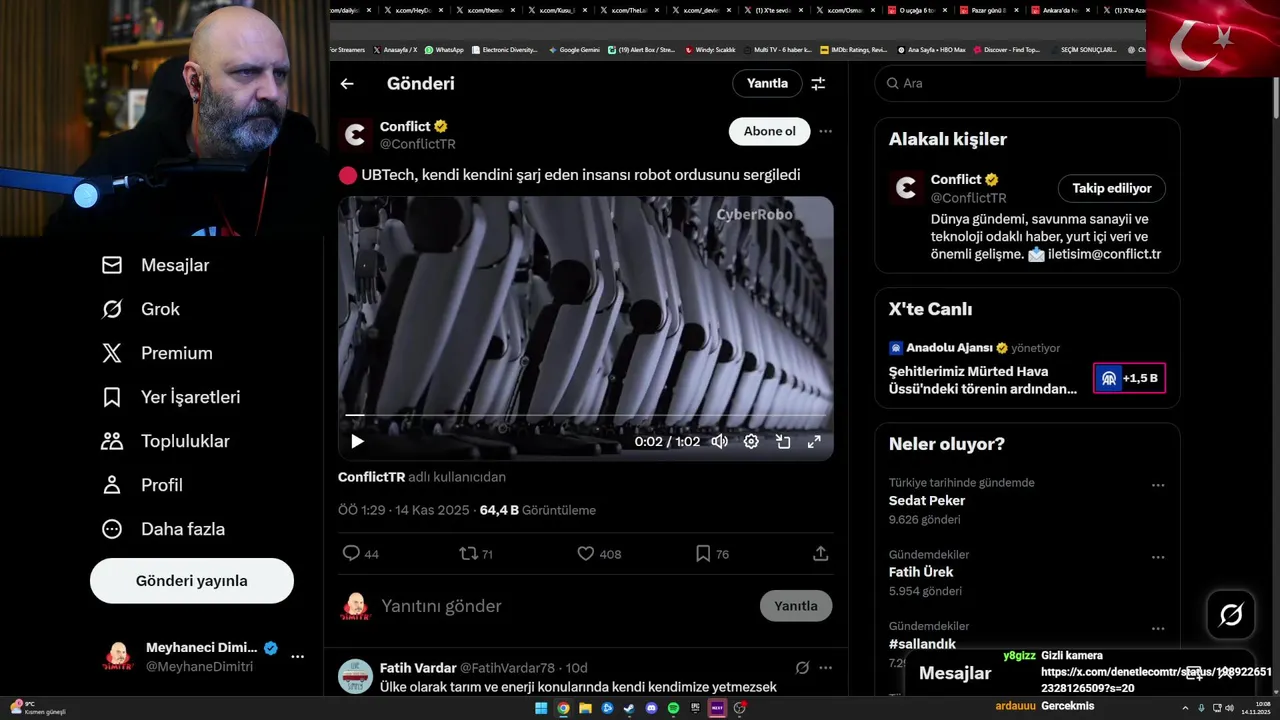Viewport: 1280px width, 720px height.
Task: Open the more options for Fatih Ürek trend
Action: click(x=1158, y=557)
